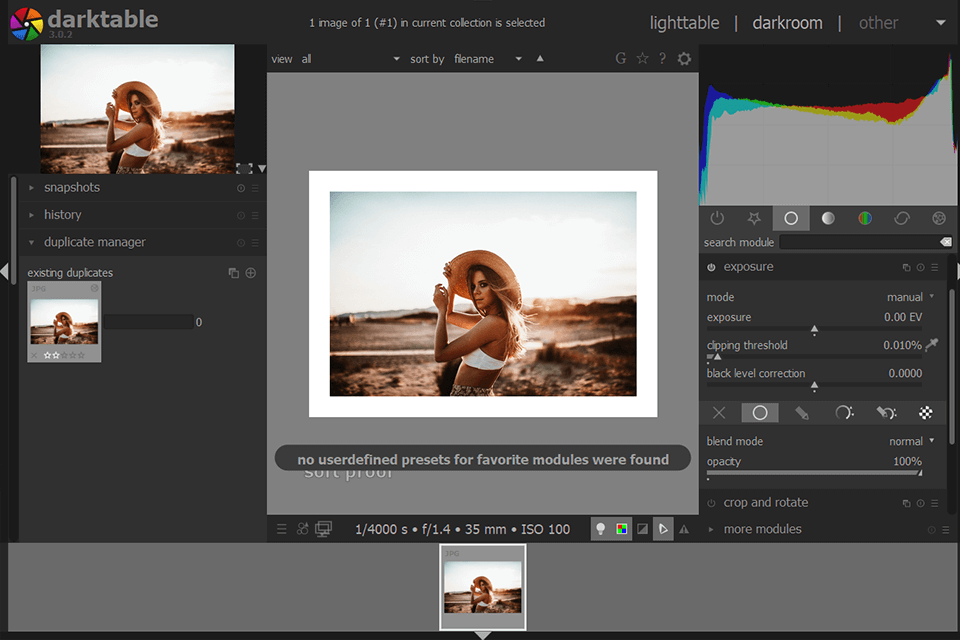Switch to the lighttable view
Image resolution: width=960 pixels, height=640 pixels.
pos(684,22)
